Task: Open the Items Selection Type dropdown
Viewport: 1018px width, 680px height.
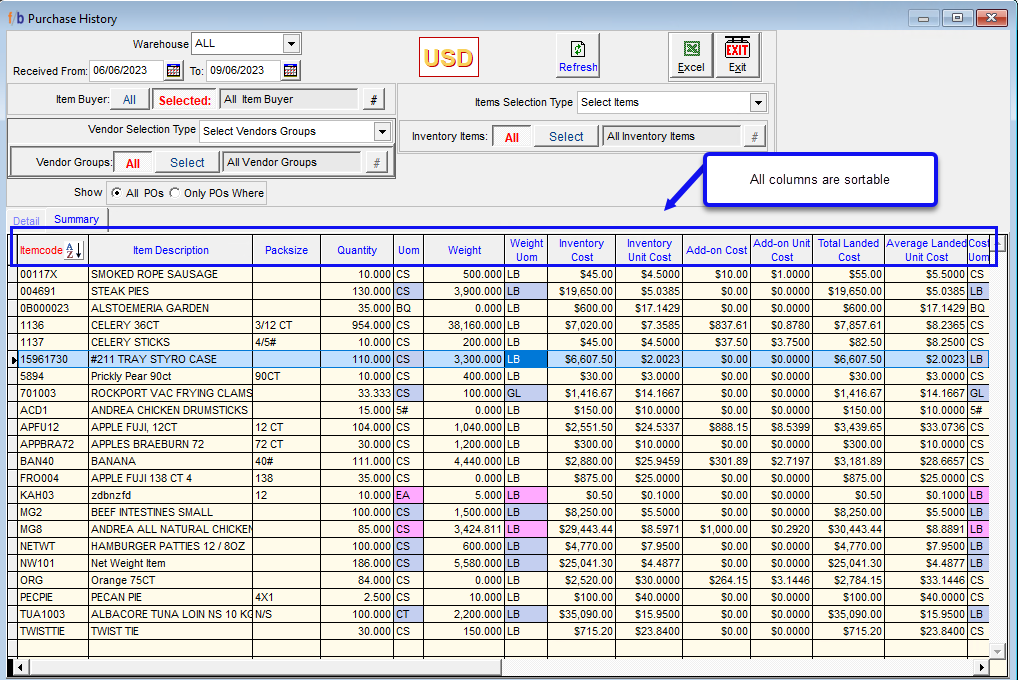Action: [x=758, y=102]
